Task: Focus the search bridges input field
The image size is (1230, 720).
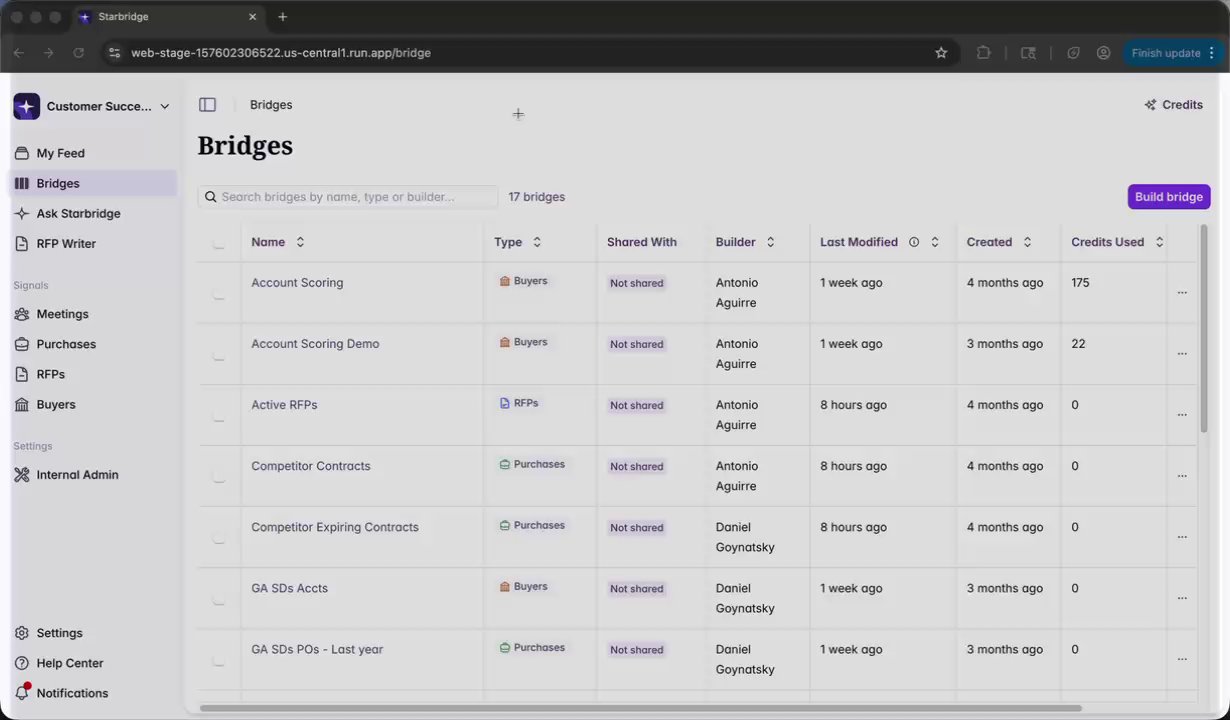Action: point(355,197)
